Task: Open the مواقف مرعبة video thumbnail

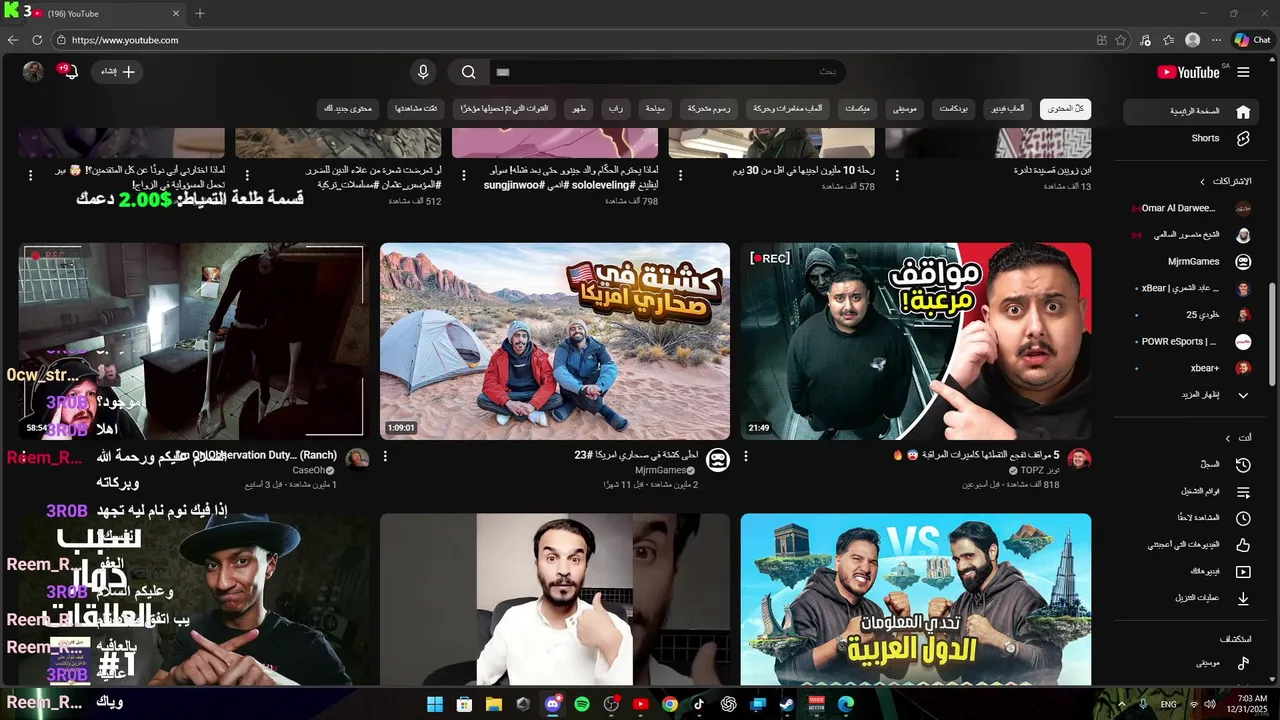Action: [x=915, y=341]
